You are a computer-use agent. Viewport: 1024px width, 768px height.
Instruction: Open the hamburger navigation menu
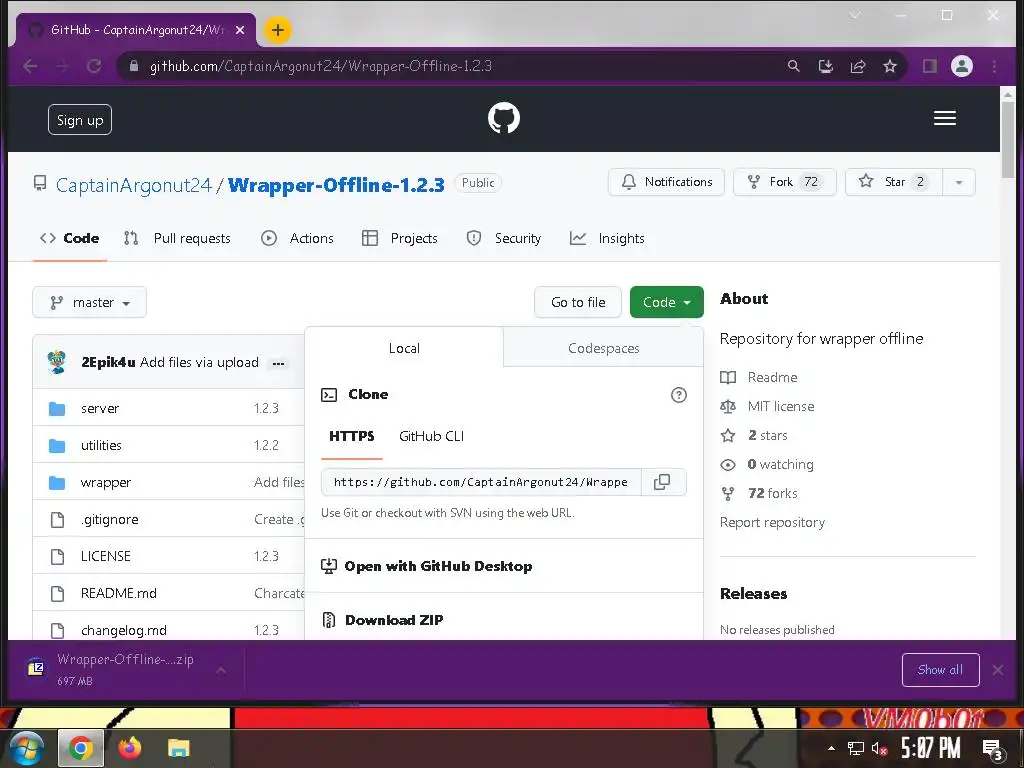[944, 118]
